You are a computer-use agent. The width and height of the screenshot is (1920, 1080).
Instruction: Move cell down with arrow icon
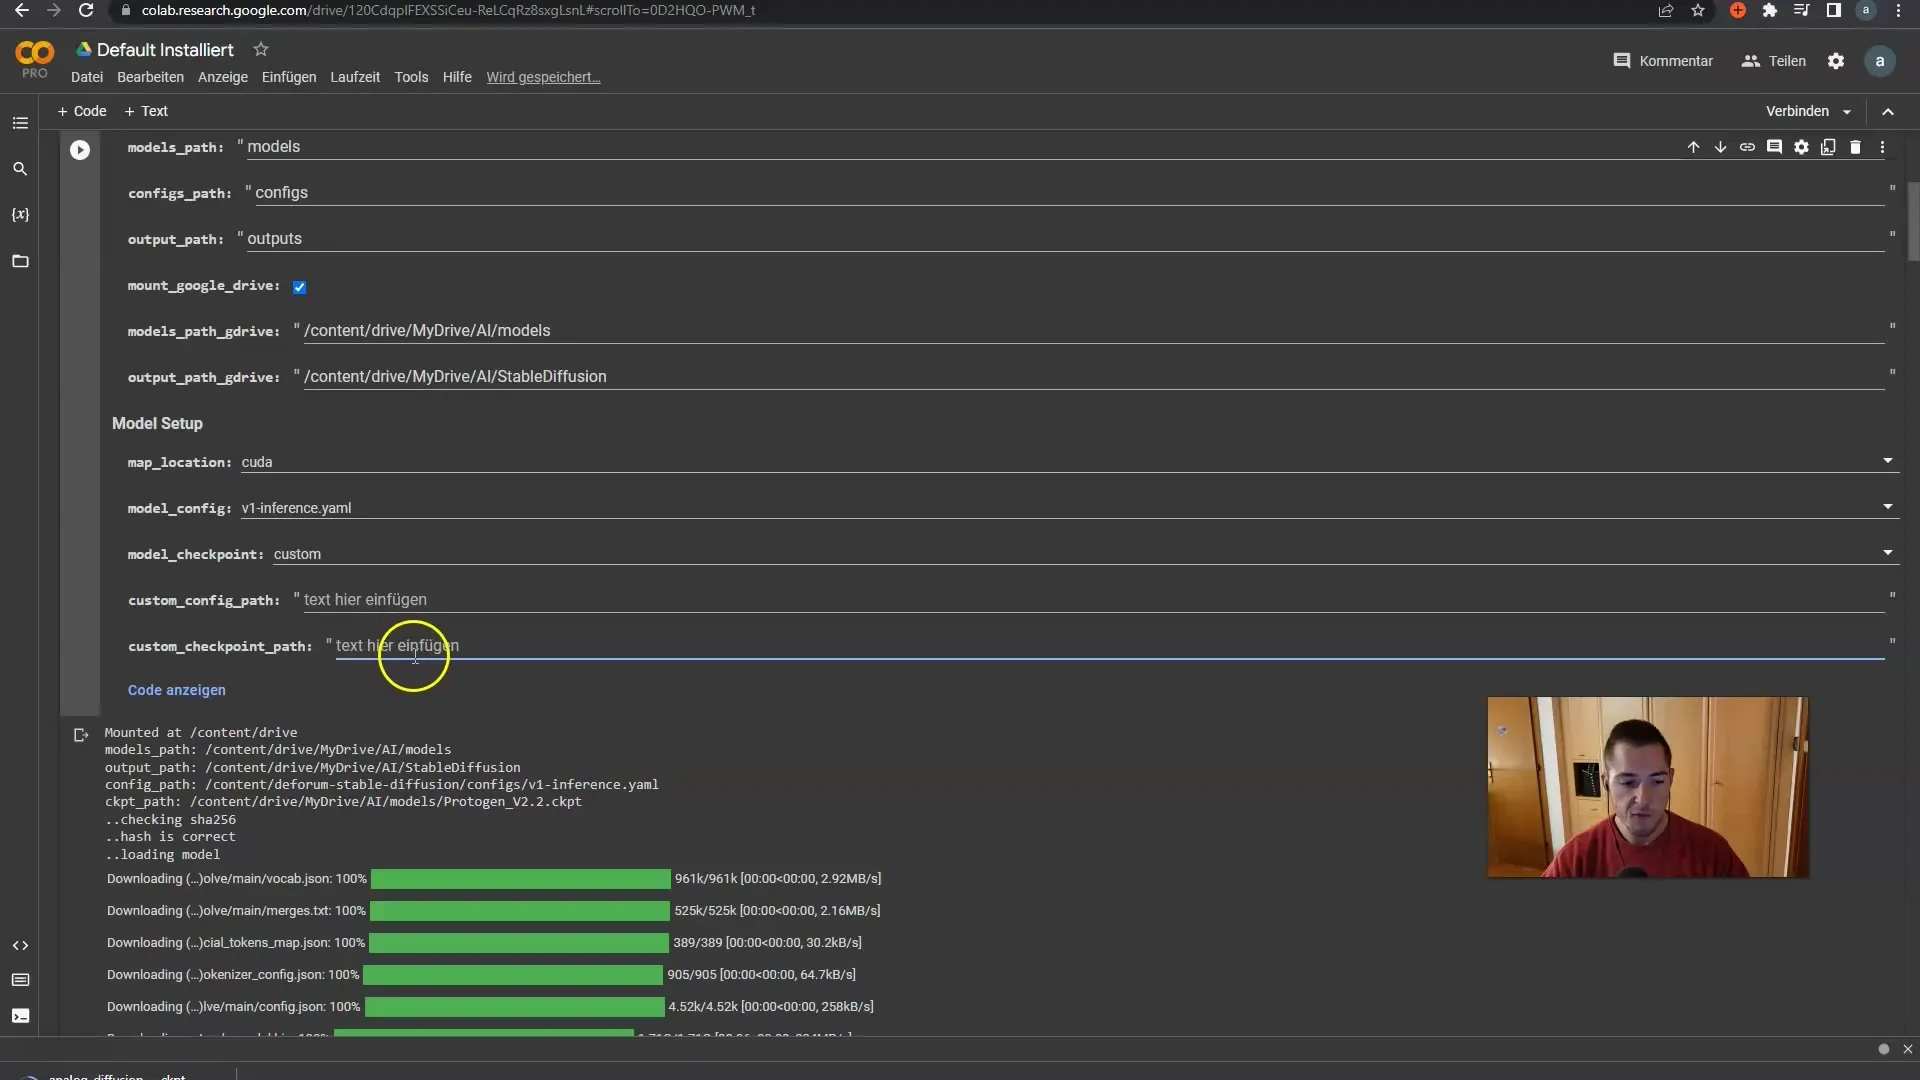pos(1720,147)
